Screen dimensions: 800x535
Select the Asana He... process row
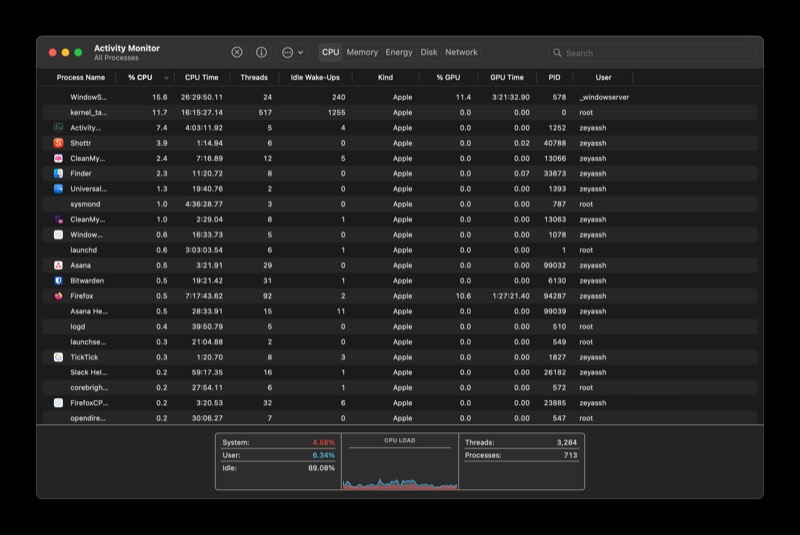[399, 311]
